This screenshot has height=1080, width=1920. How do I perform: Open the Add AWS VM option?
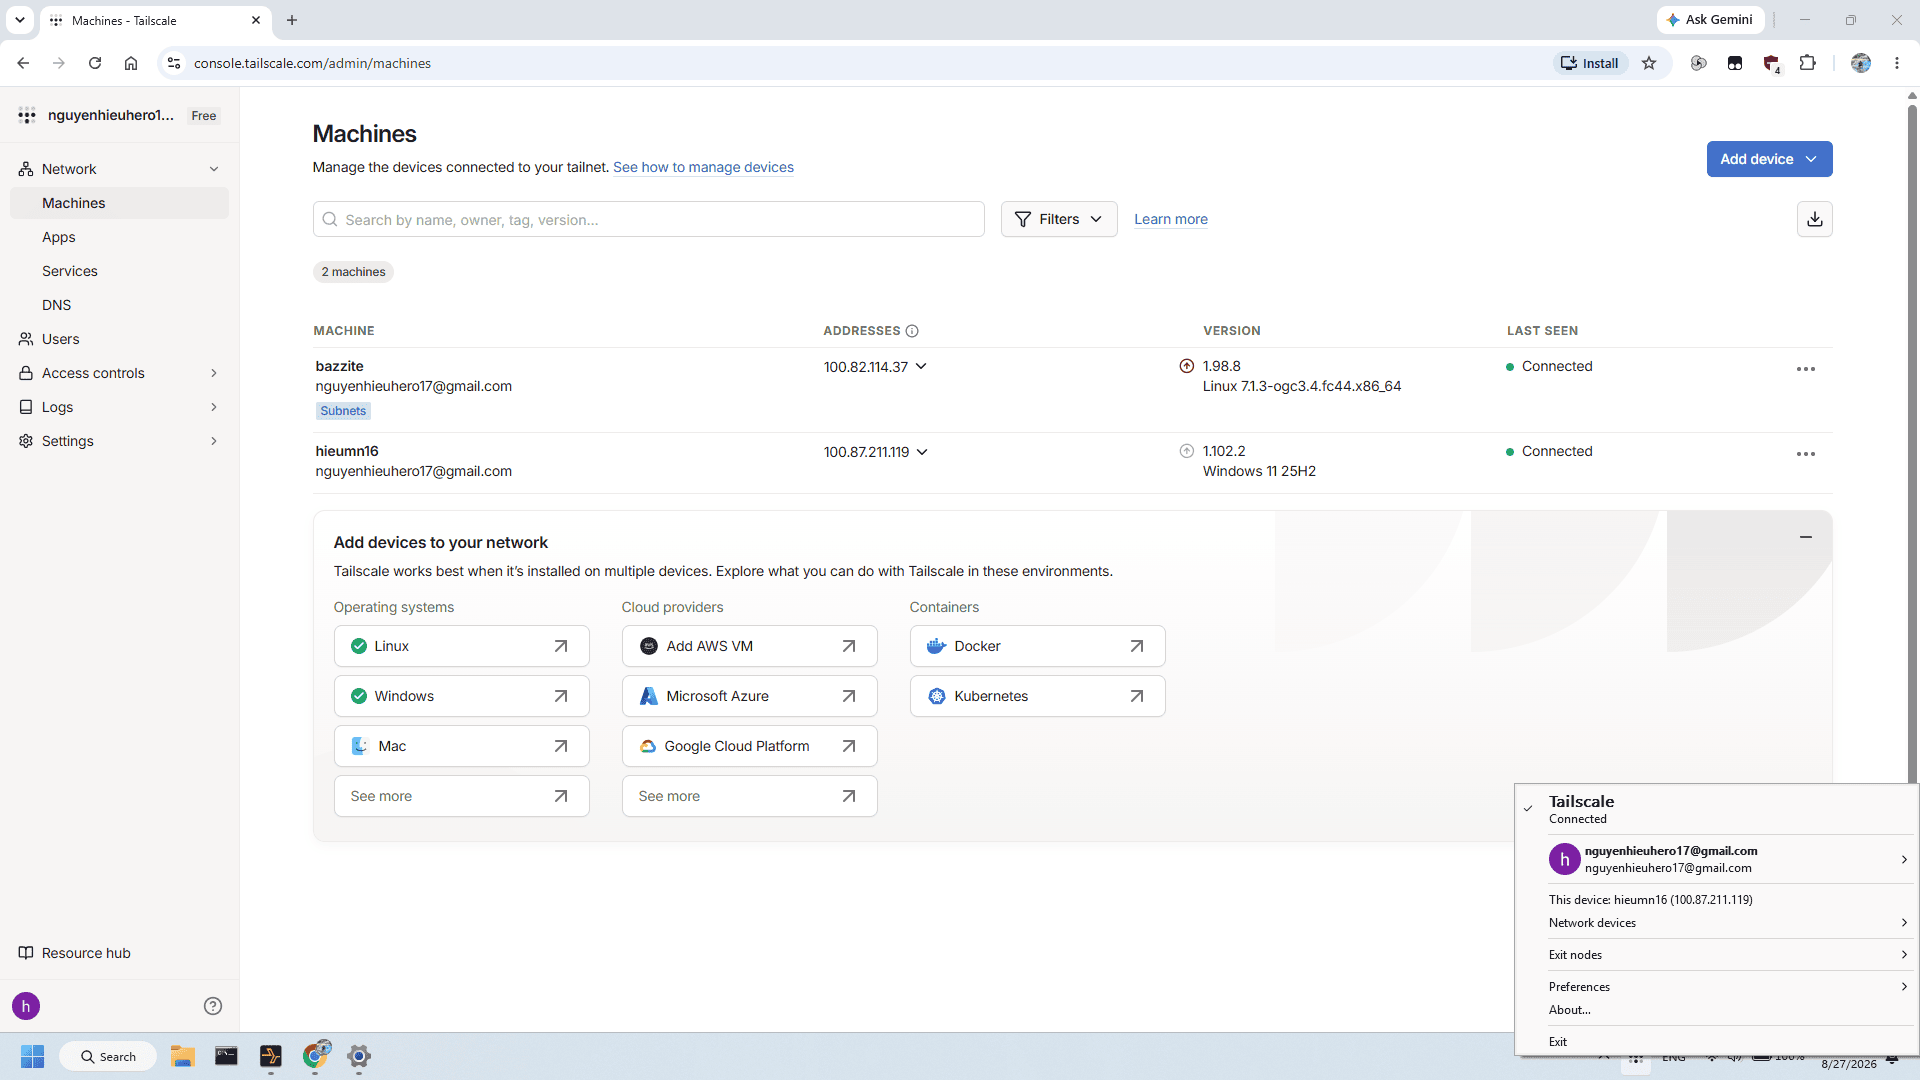point(750,646)
